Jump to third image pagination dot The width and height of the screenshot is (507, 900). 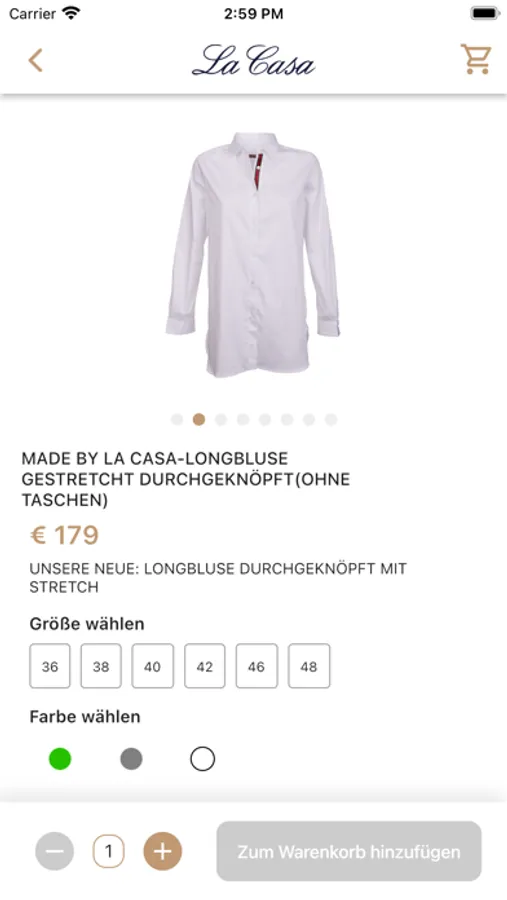coord(221,420)
